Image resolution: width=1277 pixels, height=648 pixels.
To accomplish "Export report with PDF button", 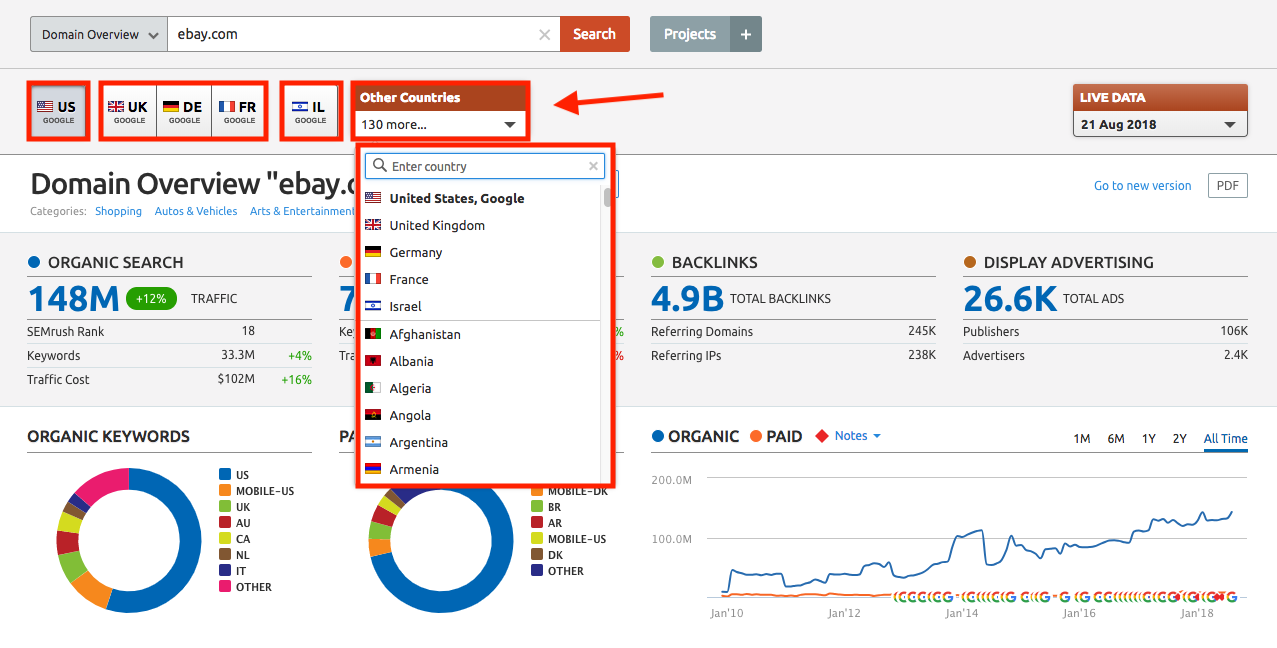I will (x=1228, y=185).
